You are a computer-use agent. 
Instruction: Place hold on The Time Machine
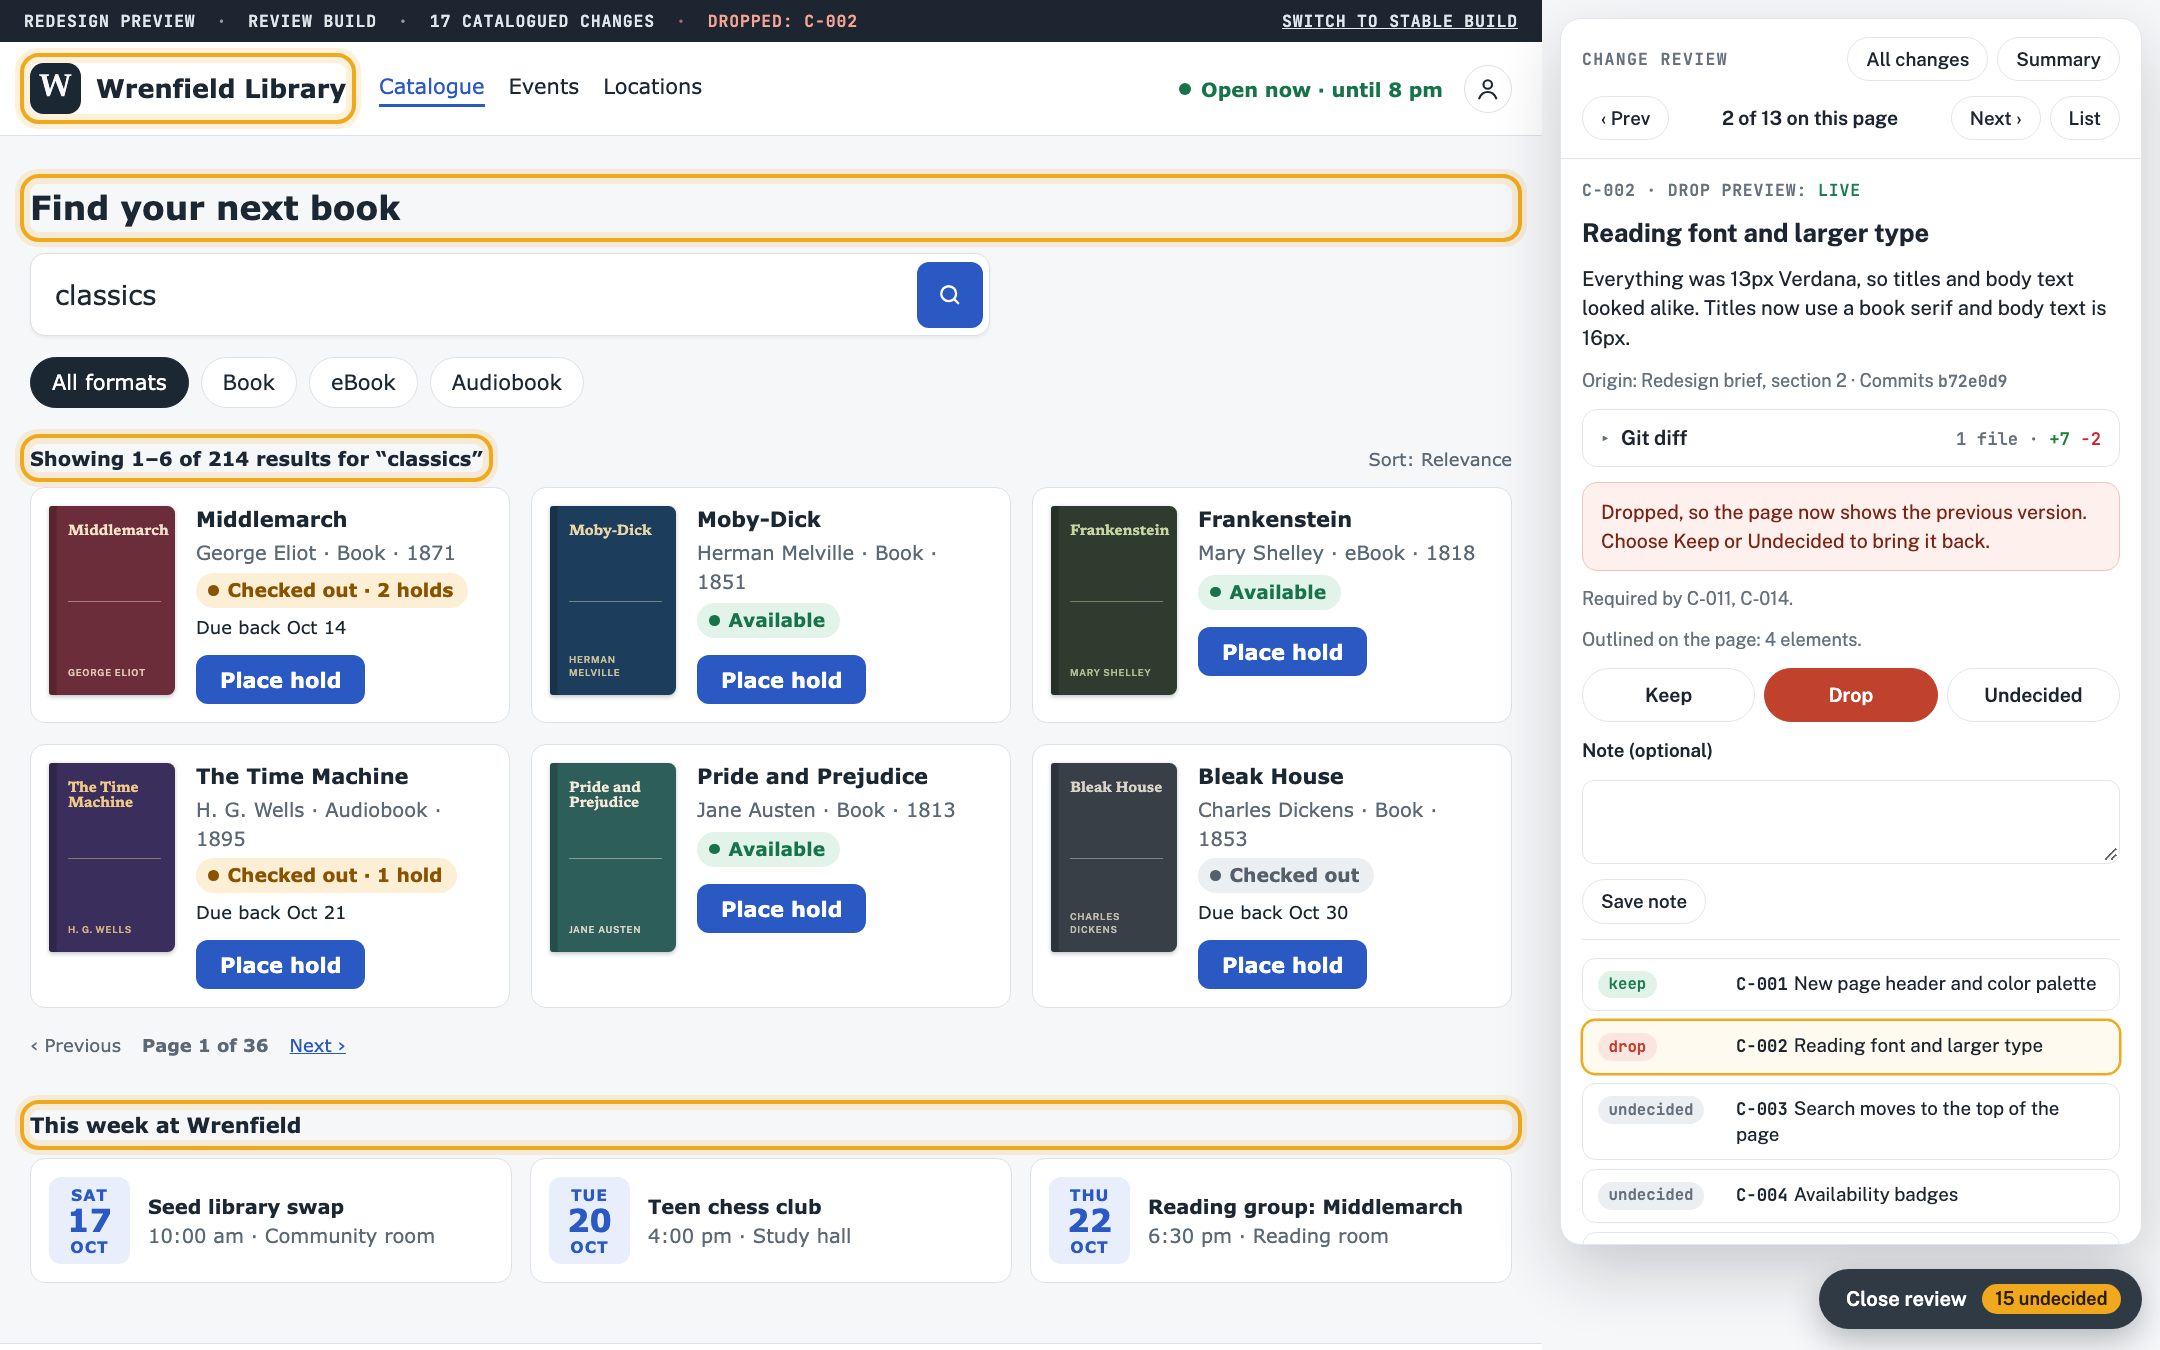280,965
